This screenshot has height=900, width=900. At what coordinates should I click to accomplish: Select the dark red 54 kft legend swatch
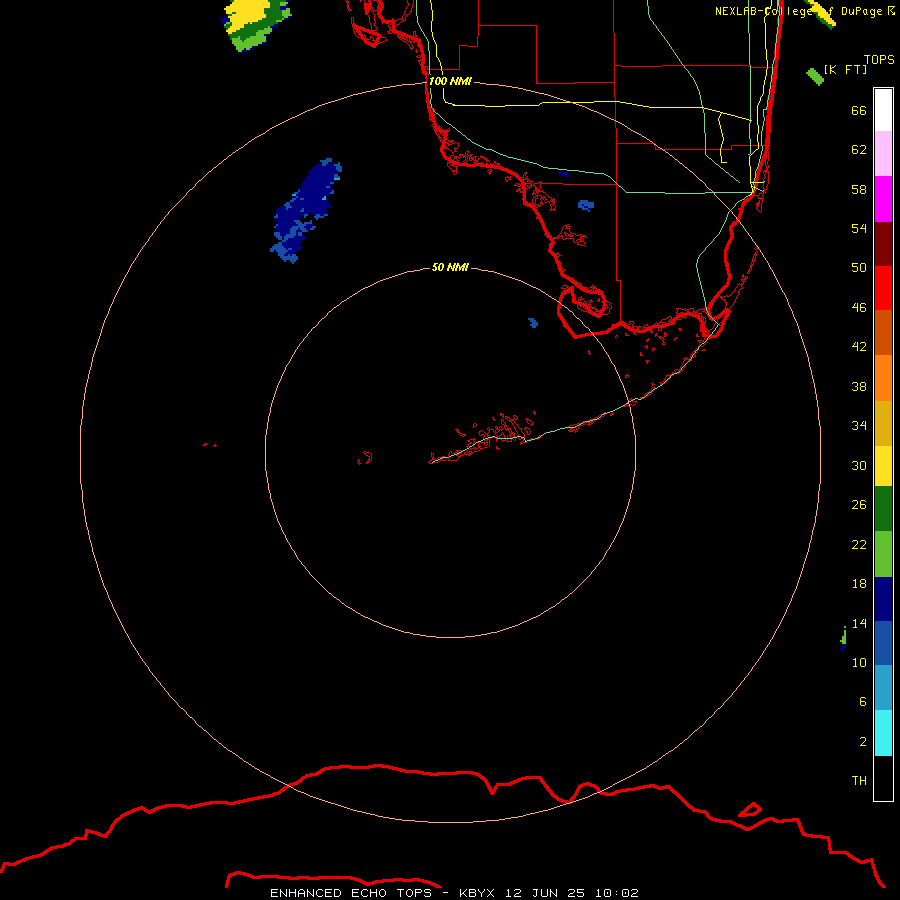pyautogui.click(x=883, y=244)
